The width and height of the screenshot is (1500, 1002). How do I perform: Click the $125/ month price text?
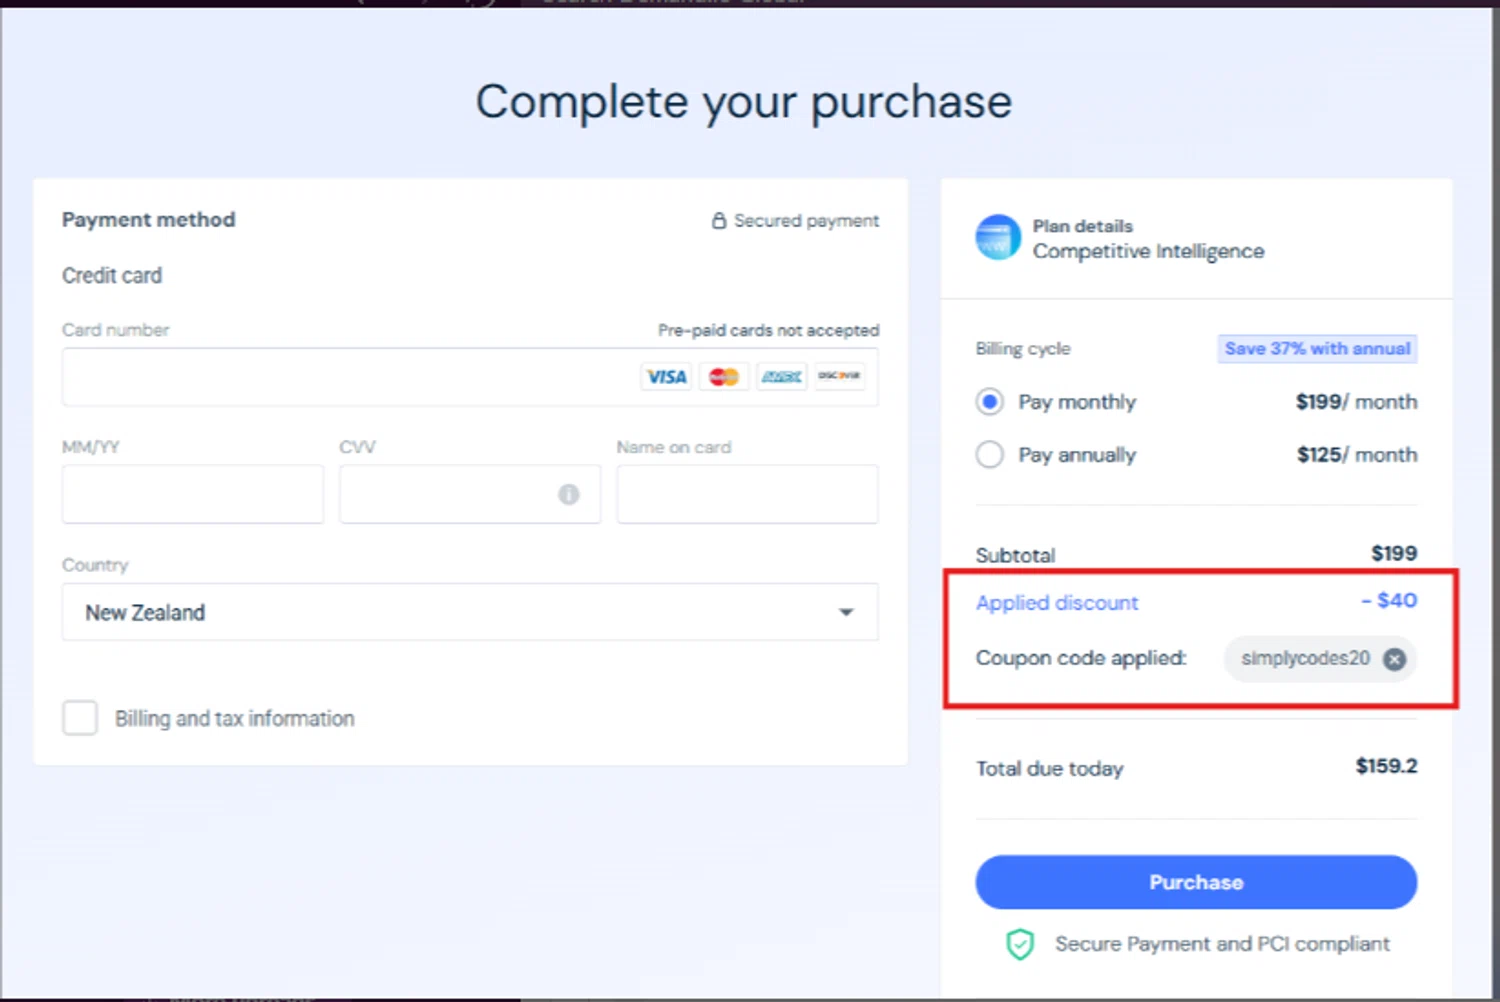tap(1357, 455)
